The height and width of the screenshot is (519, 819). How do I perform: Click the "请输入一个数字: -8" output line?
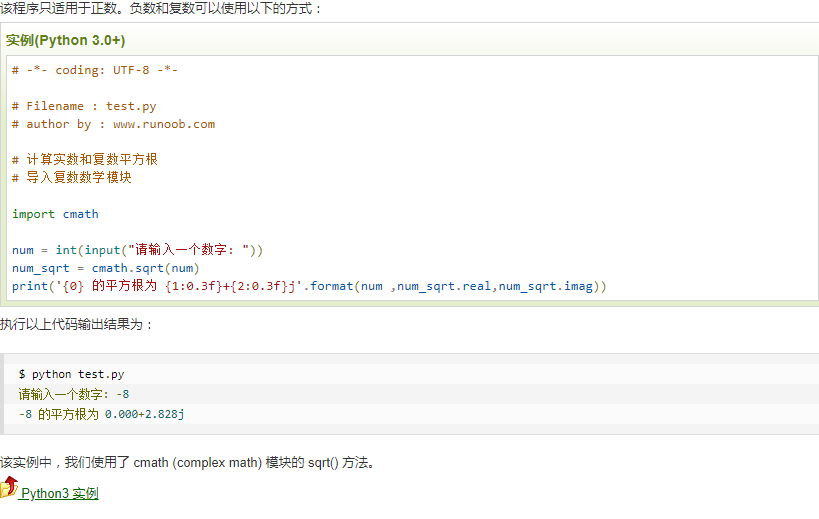tap(74, 394)
